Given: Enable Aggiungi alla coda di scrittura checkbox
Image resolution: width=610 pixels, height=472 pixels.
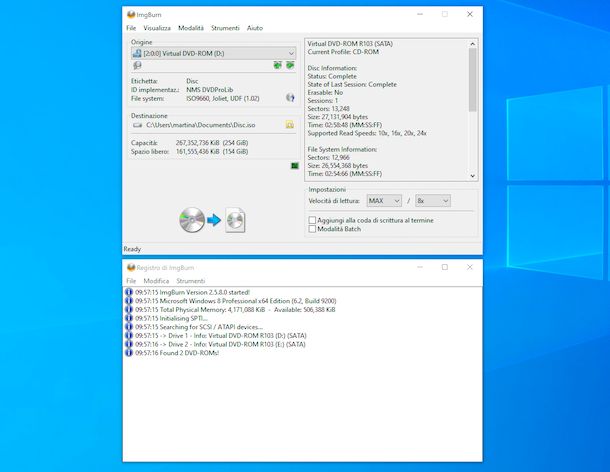Looking at the screenshot, I should pos(312,220).
